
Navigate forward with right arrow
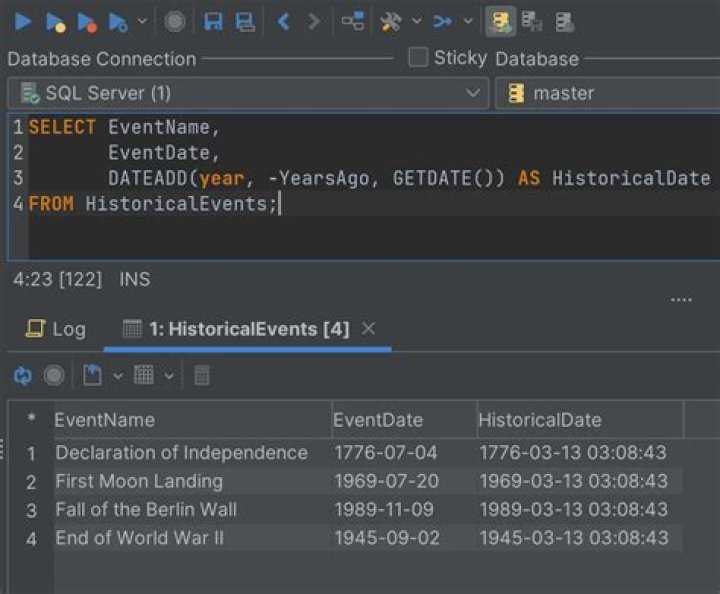coord(314,22)
